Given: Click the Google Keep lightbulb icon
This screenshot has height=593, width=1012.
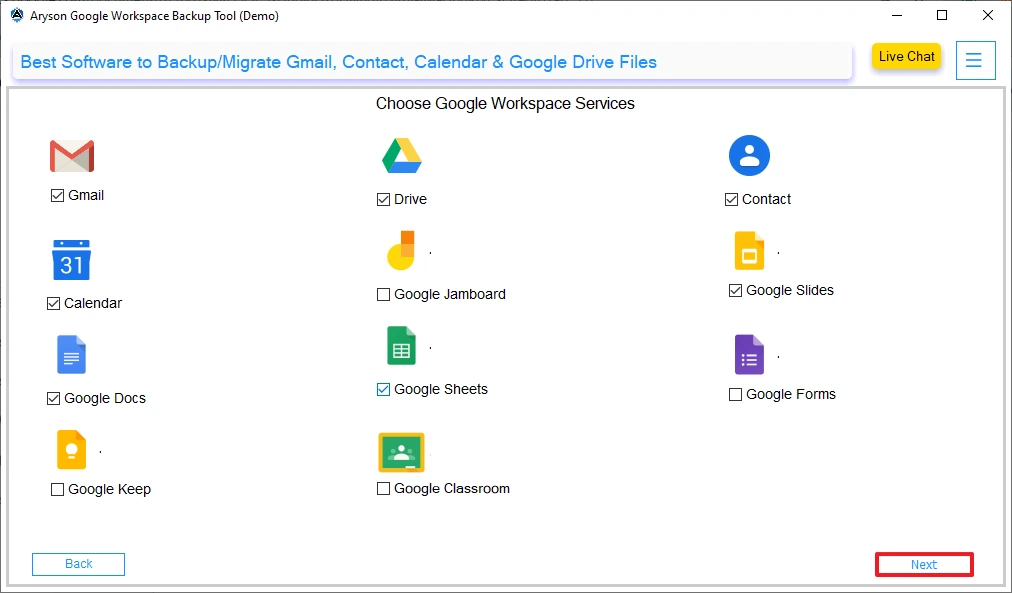Looking at the screenshot, I should [71, 449].
